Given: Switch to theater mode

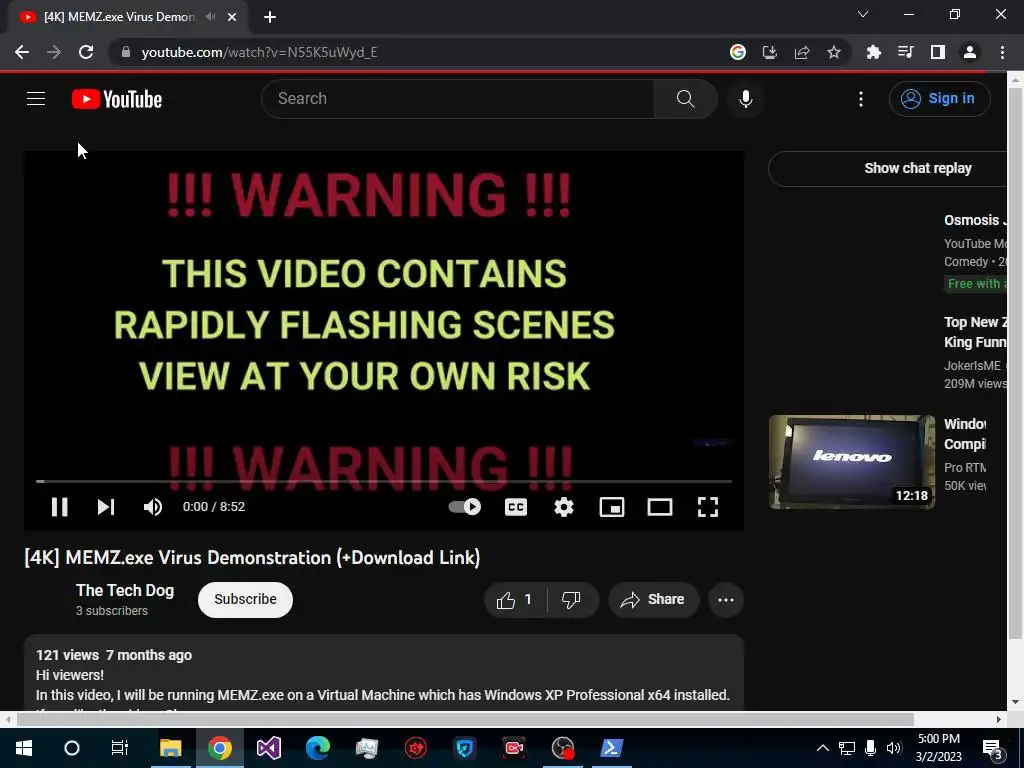Looking at the screenshot, I should point(660,507).
